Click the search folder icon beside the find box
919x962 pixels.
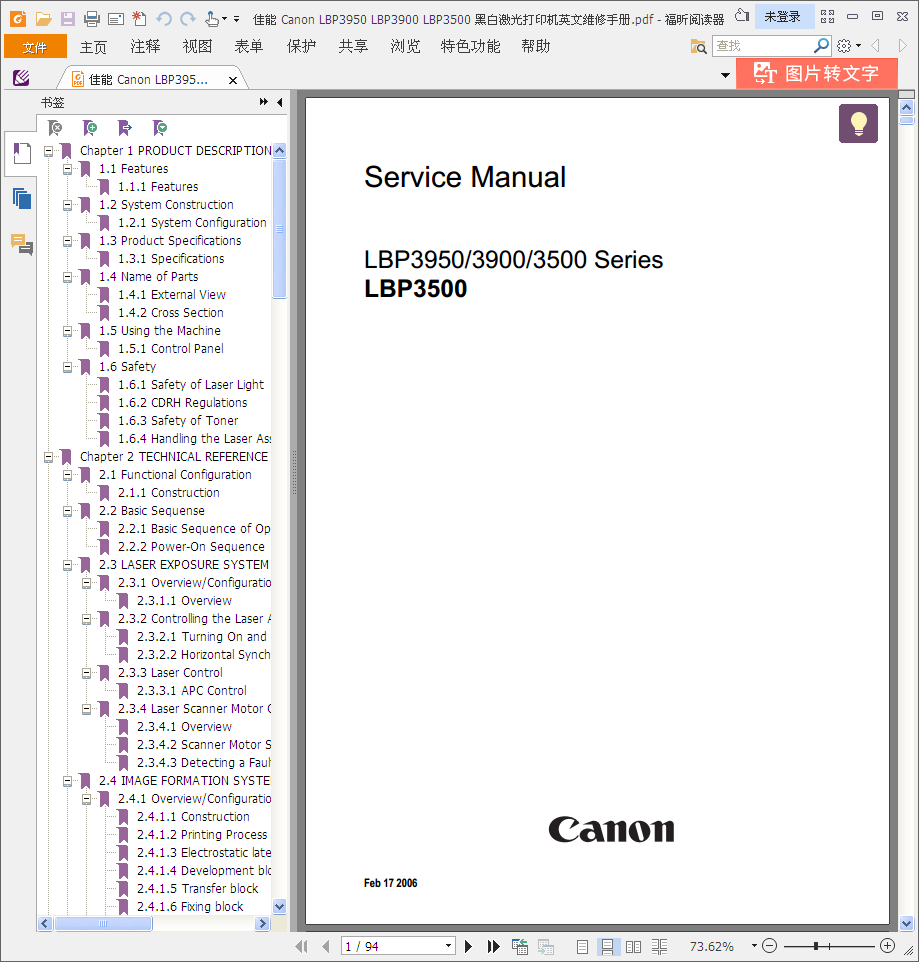(698, 46)
